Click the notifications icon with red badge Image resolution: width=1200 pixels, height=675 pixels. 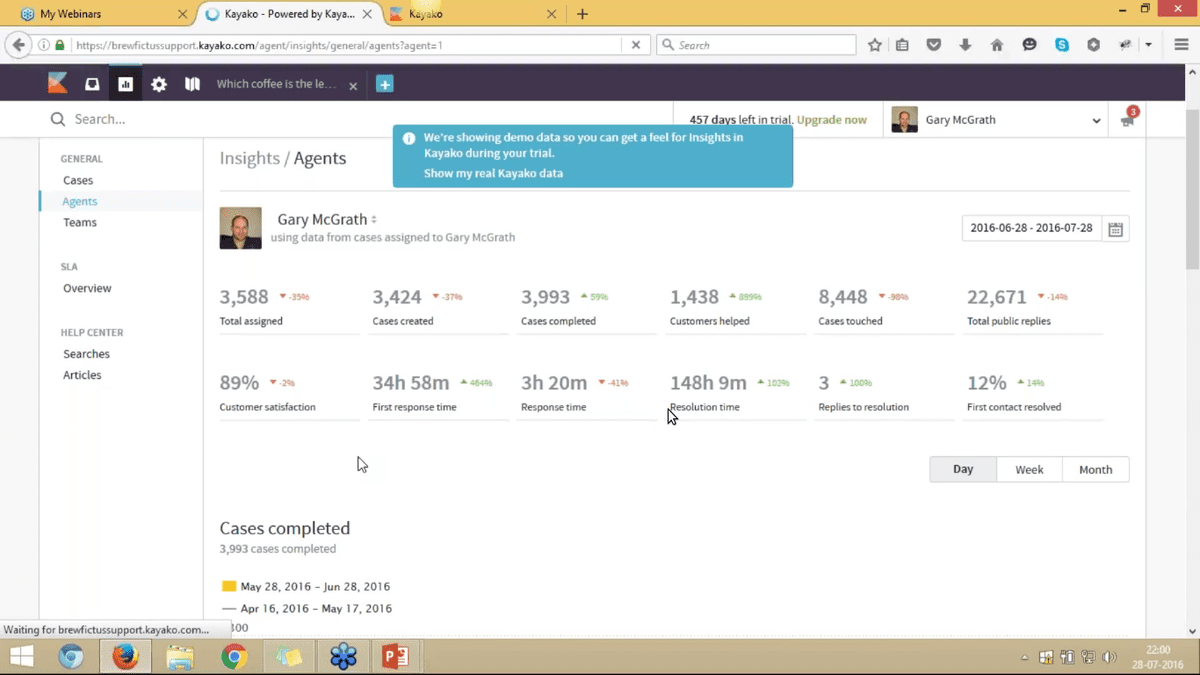click(x=1128, y=119)
